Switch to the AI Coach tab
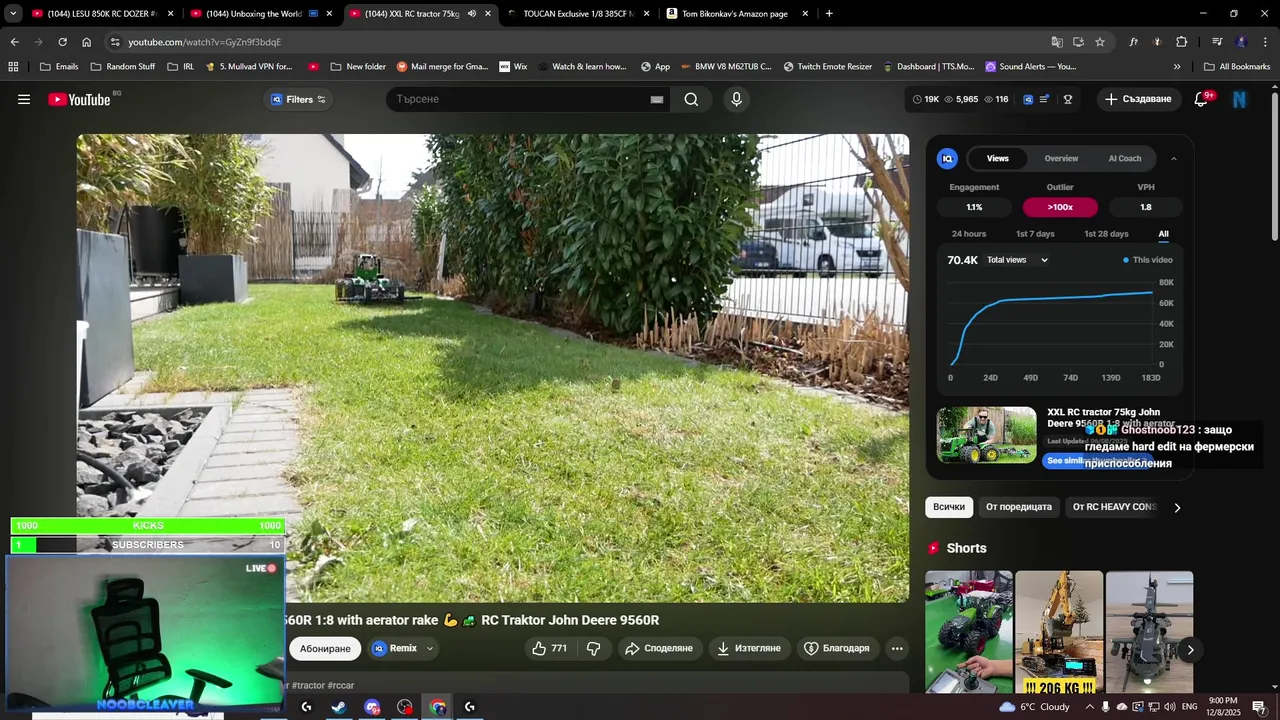1280x720 pixels. click(x=1125, y=158)
